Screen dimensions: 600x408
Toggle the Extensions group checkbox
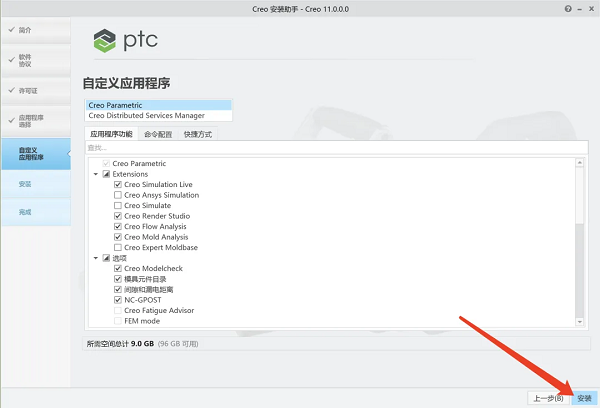106,174
